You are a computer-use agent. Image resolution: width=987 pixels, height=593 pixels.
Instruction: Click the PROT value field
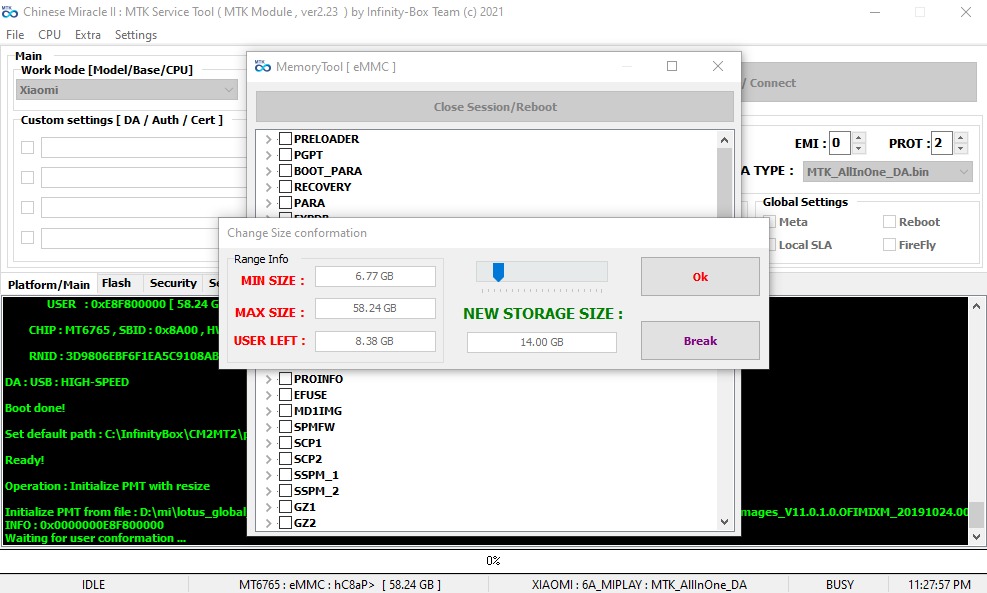pos(942,143)
